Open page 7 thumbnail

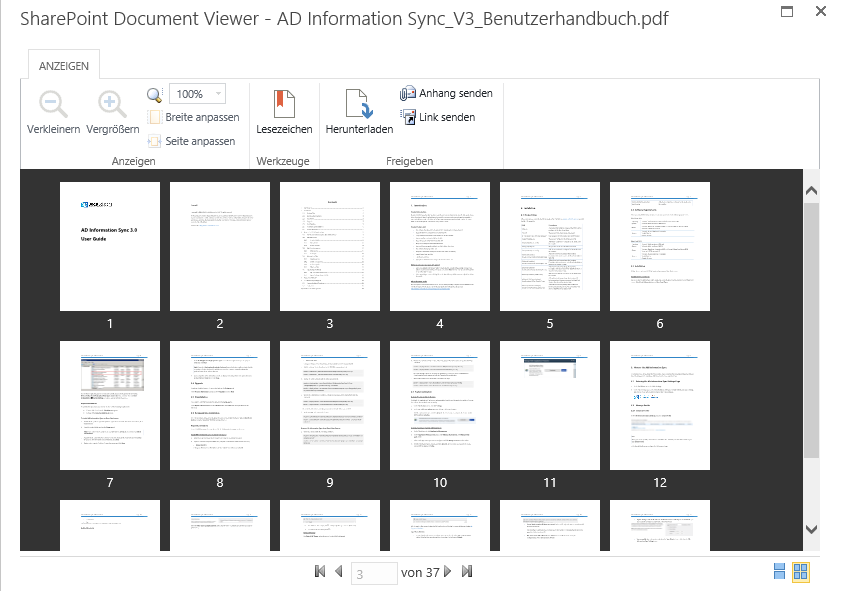[110, 405]
